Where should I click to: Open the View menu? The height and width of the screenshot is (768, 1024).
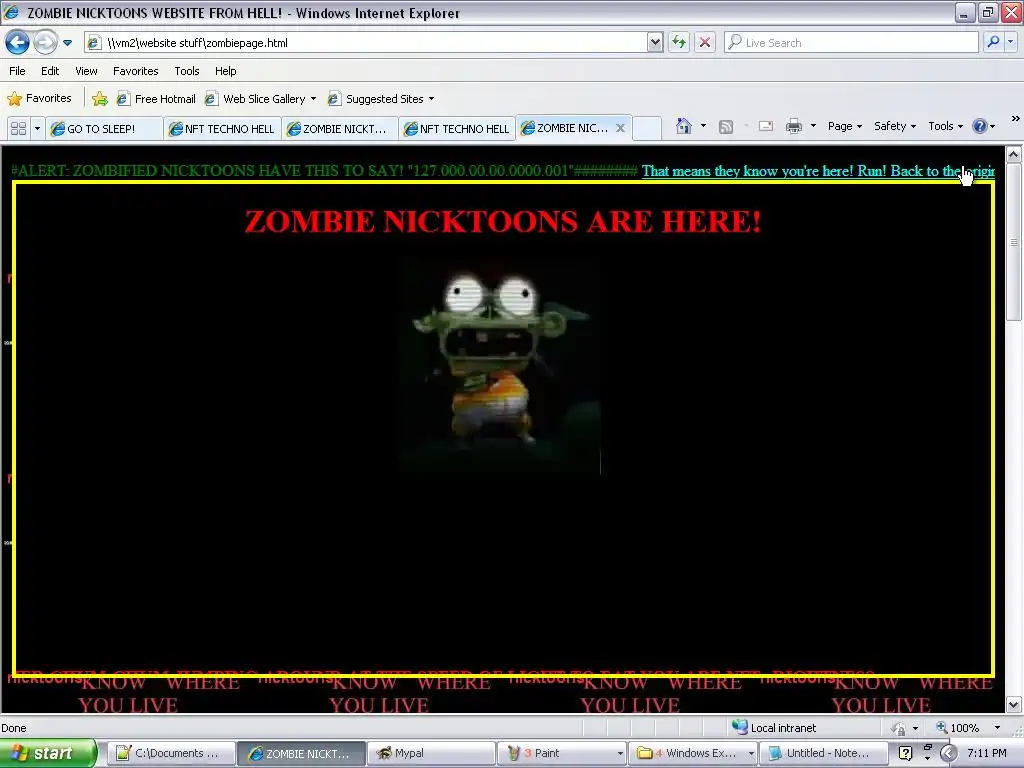click(86, 71)
